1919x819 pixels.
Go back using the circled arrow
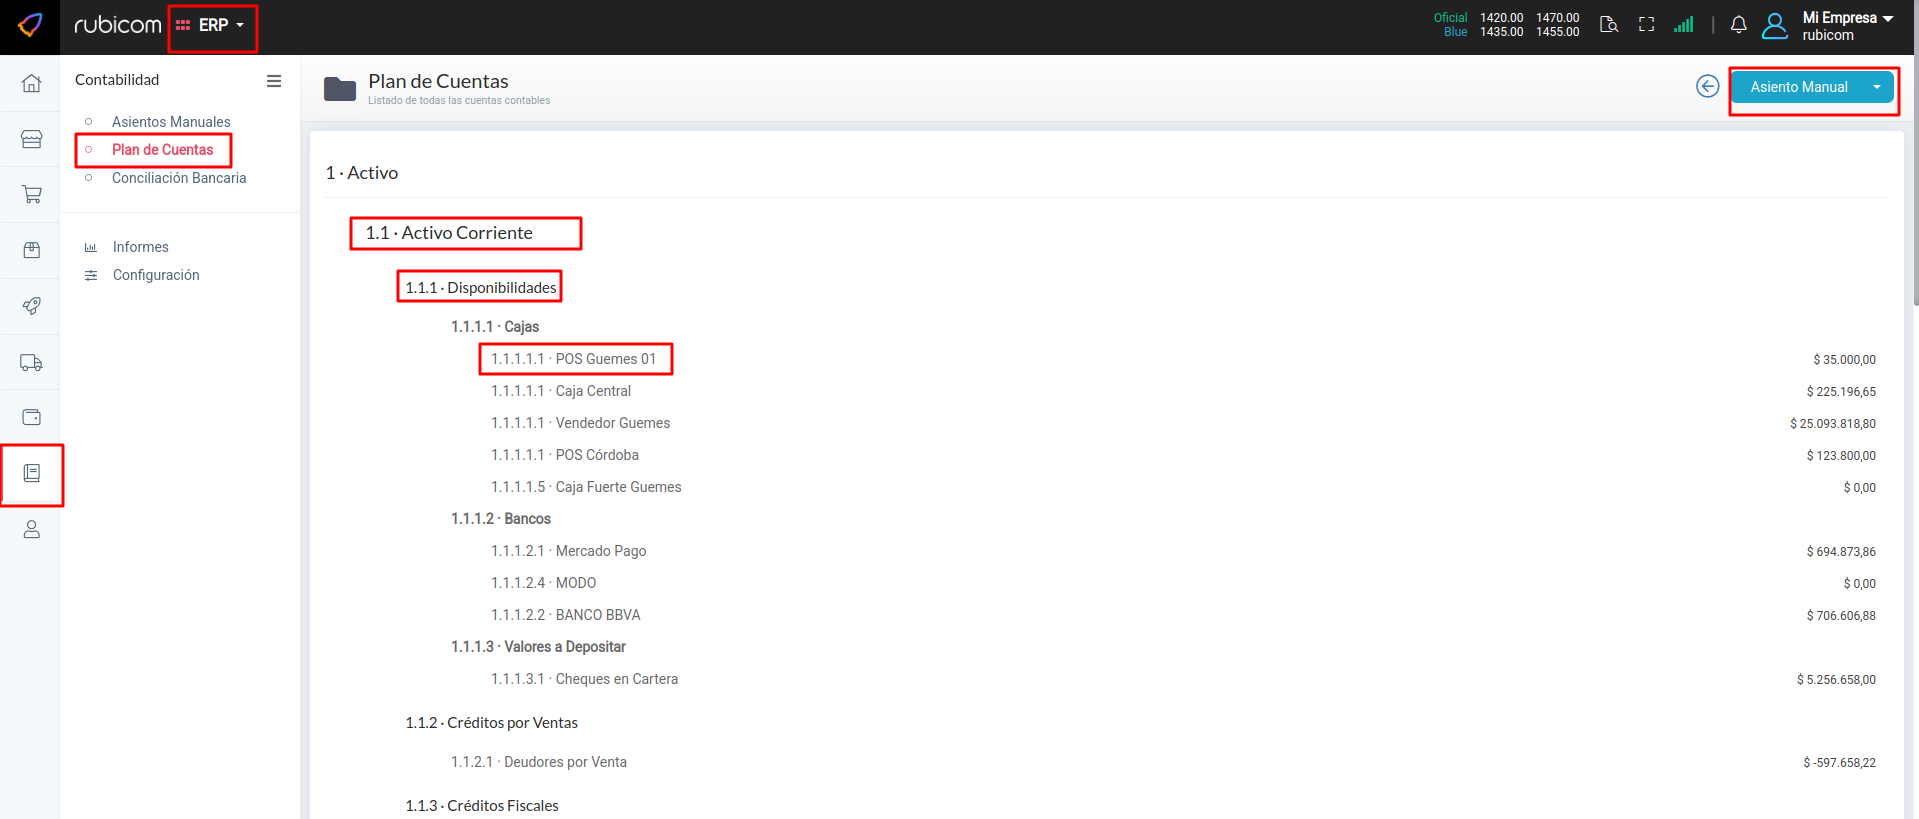point(1707,87)
